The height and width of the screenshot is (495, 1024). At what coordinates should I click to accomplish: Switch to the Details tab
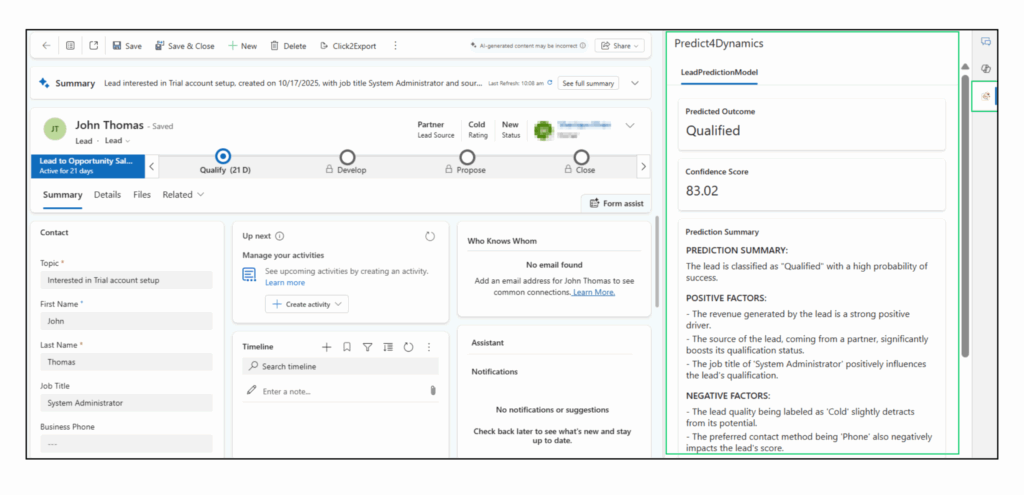(x=107, y=195)
